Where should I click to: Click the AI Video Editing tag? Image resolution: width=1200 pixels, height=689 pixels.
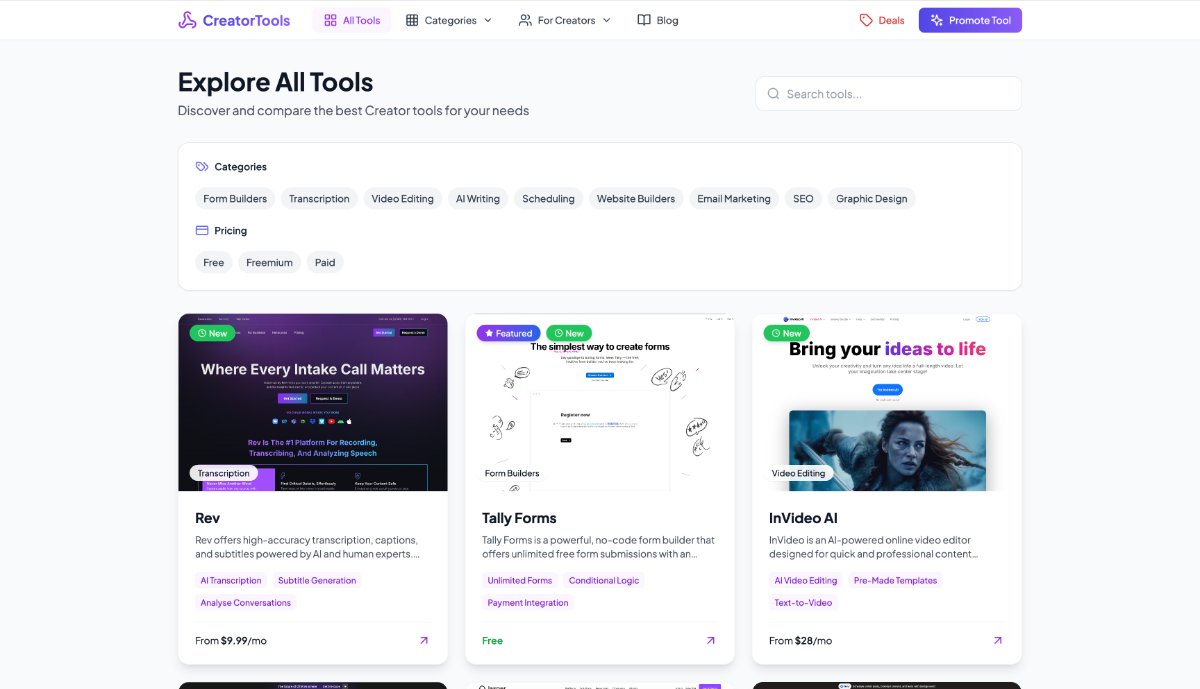(x=806, y=580)
